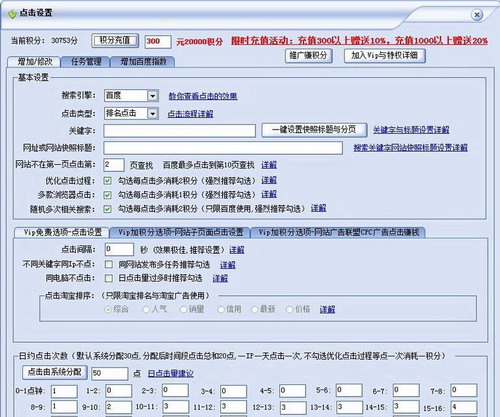Screen dimensions: 500x417
Task: Open 详解 link beside 日点击量过多时推荐勾选
Action: (220, 278)
